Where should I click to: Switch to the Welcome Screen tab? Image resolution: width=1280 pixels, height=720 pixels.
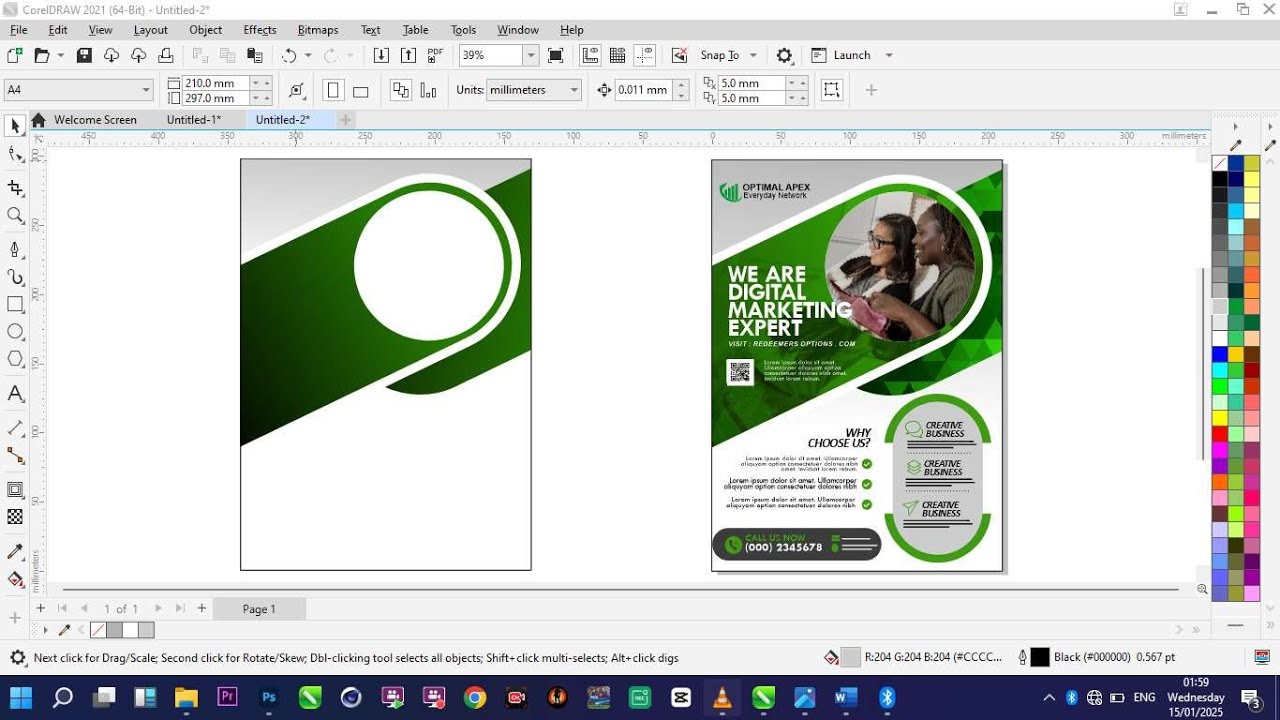(95, 120)
